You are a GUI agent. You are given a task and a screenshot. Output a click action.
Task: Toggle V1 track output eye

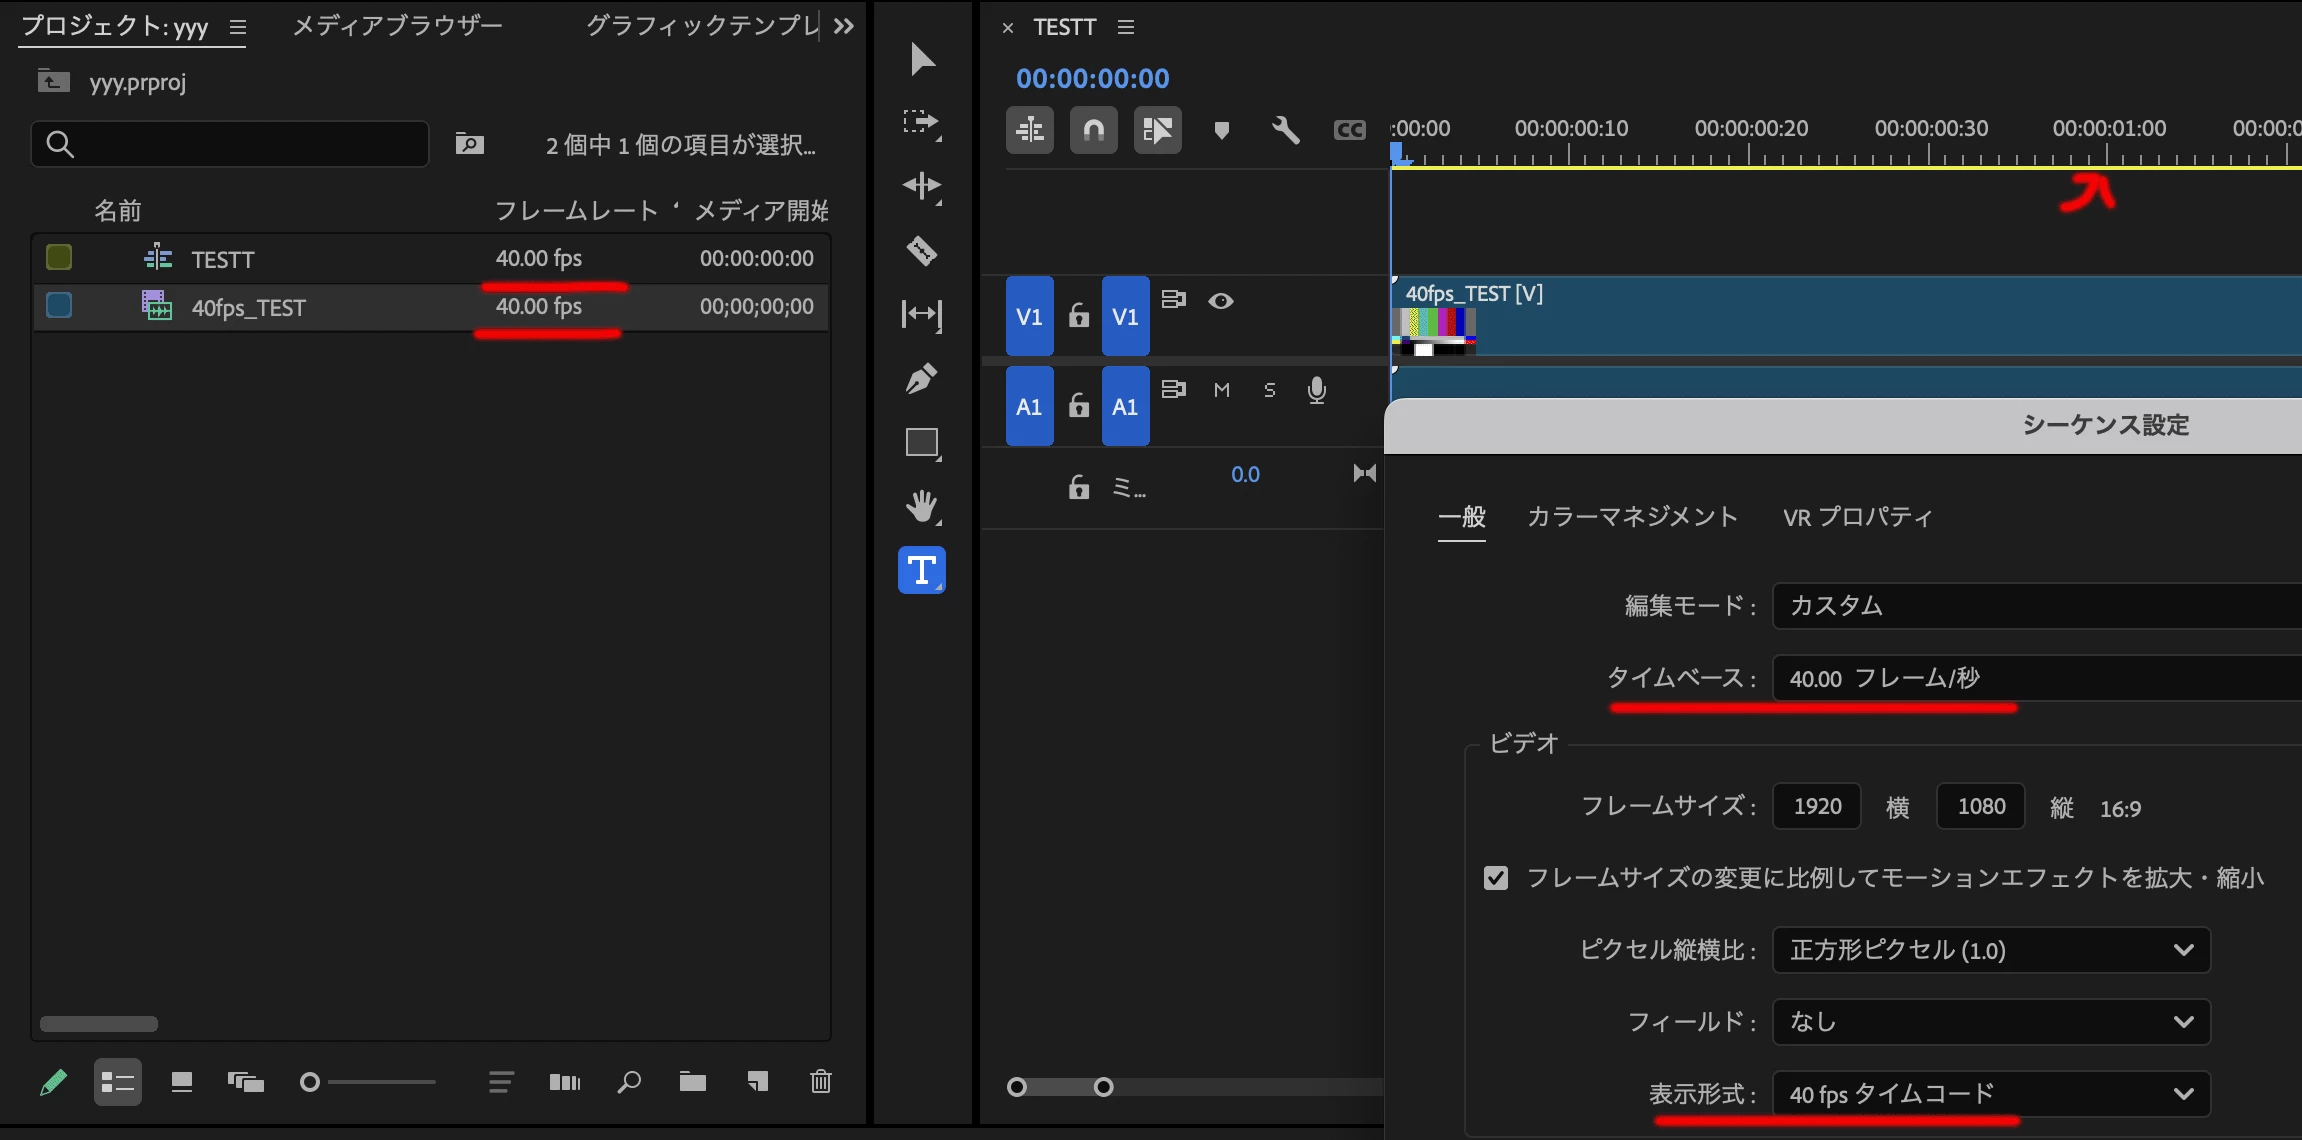tap(1220, 300)
